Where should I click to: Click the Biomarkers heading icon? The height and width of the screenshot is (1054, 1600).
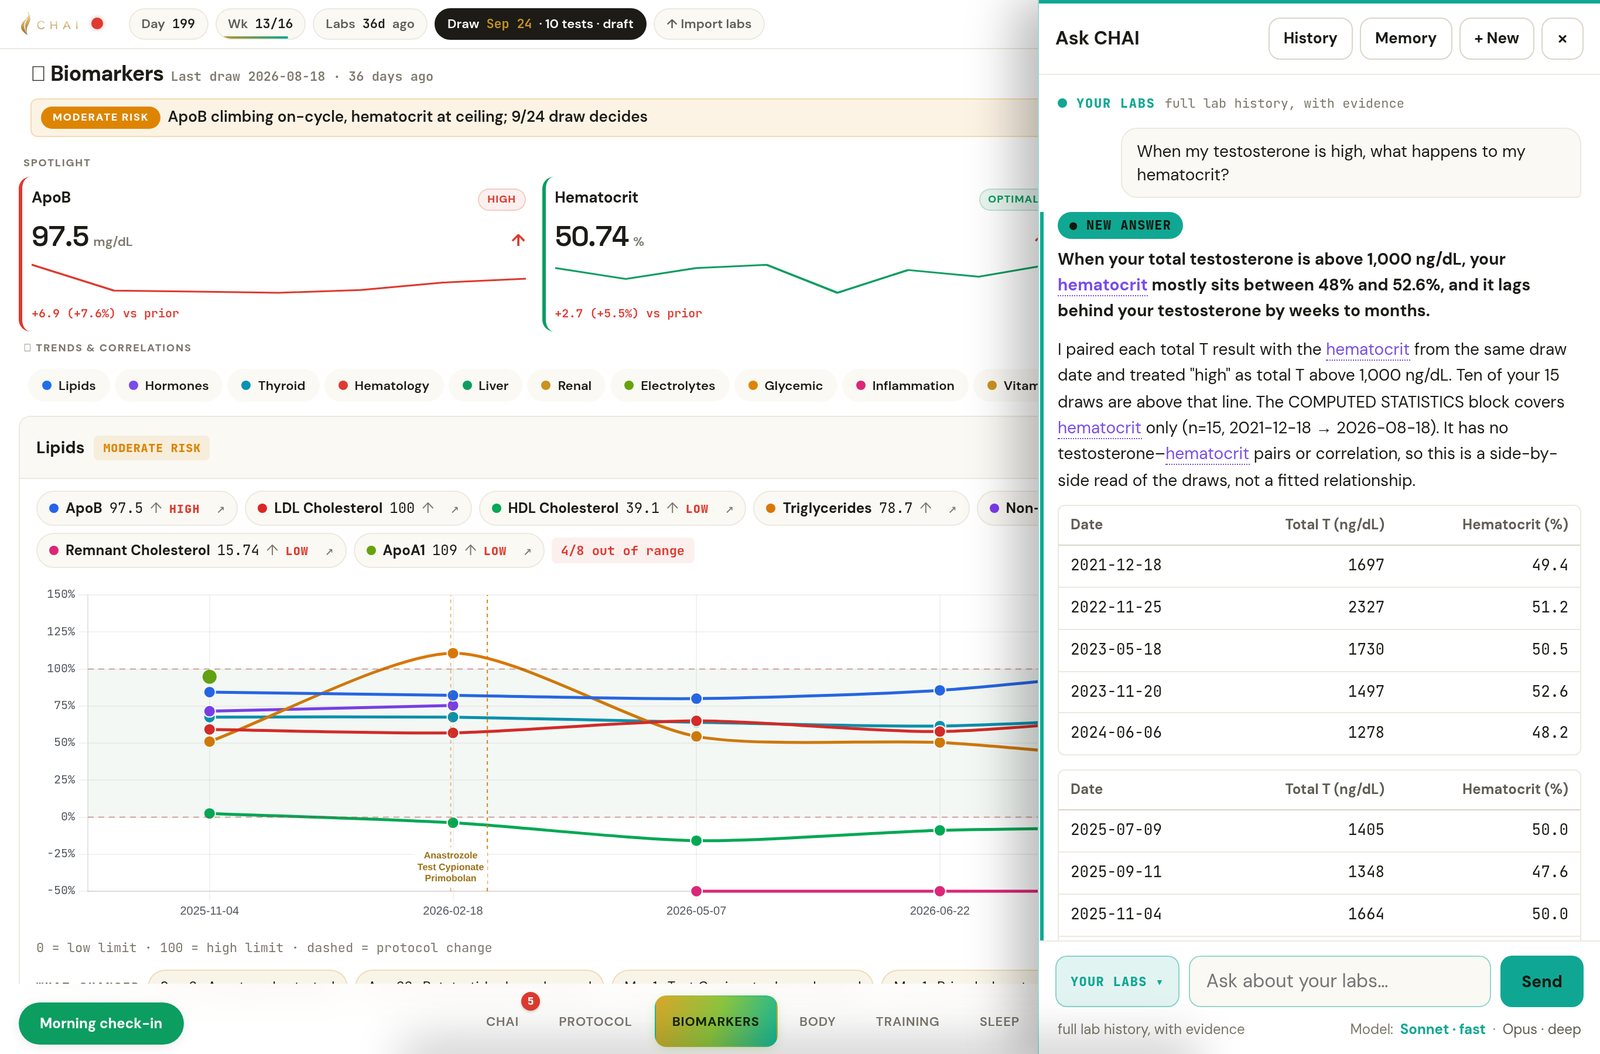pos(38,73)
